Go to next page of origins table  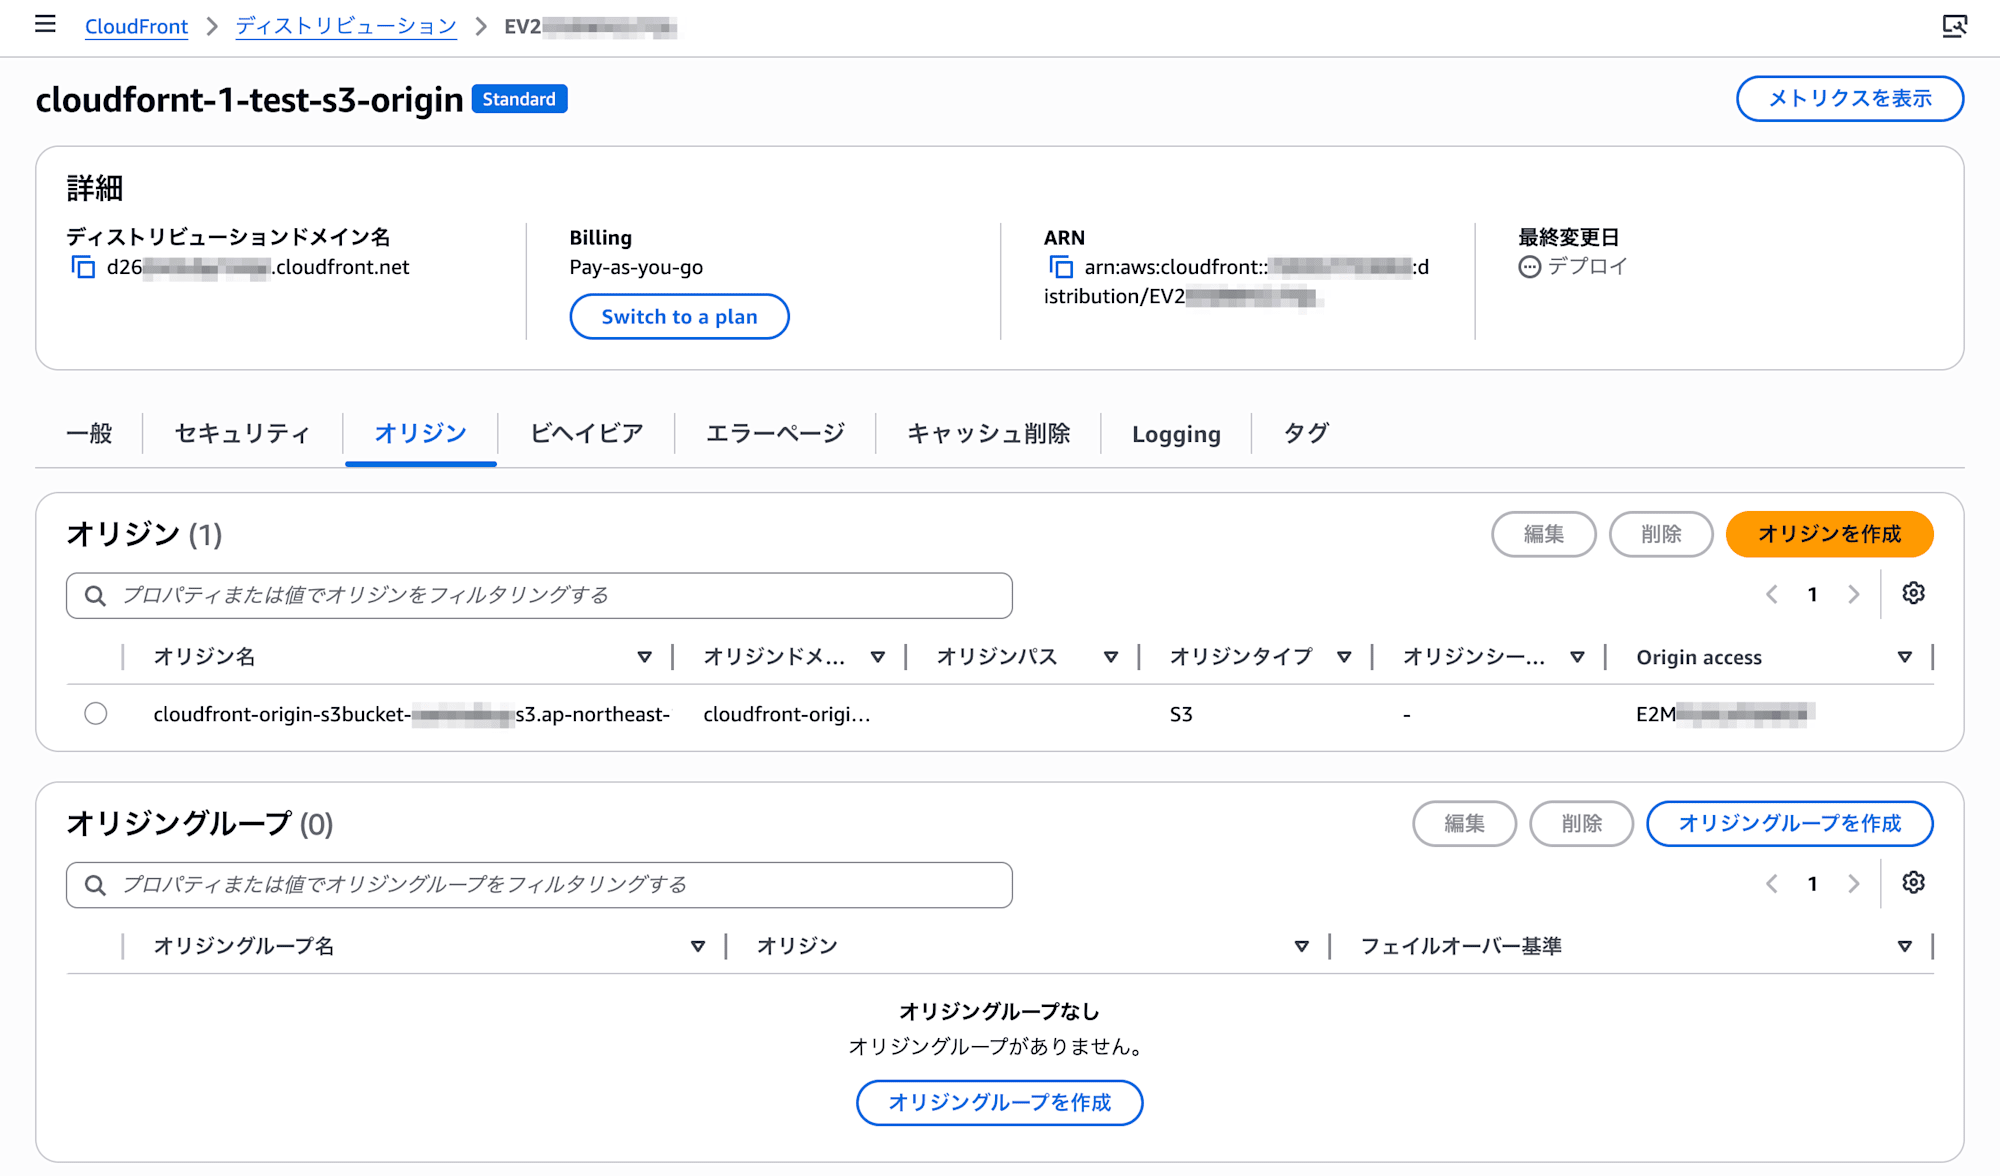(1853, 594)
